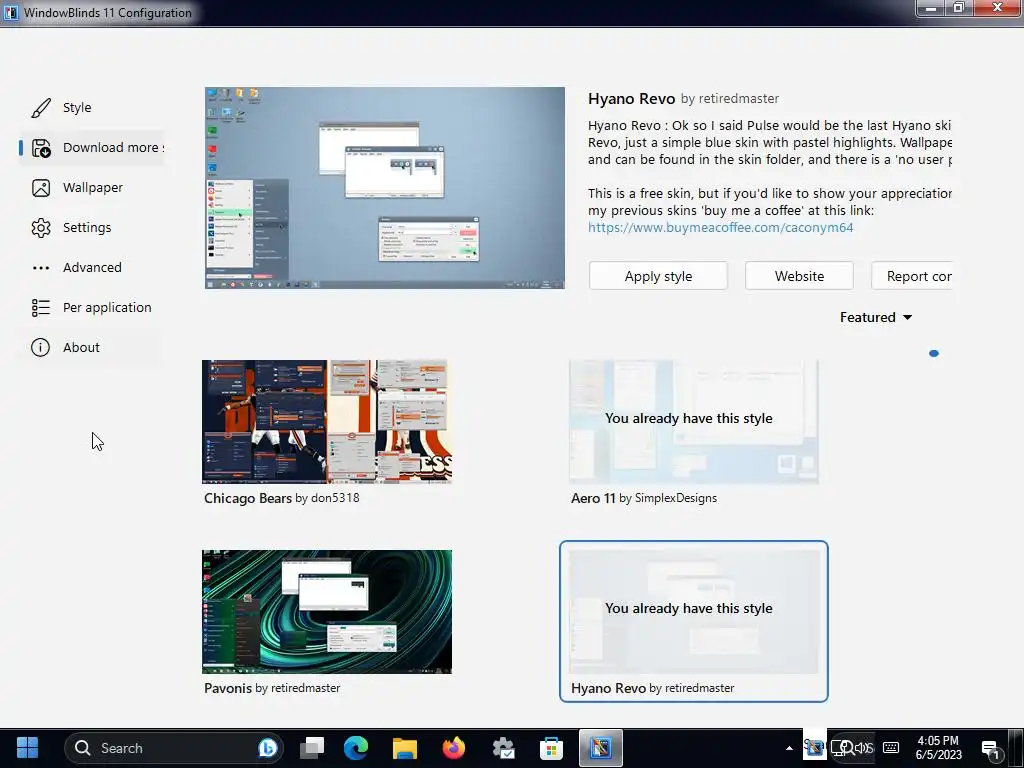The height and width of the screenshot is (768, 1024).
Task: Open clock showing 4:05 PM
Action: click(x=938, y=748)
